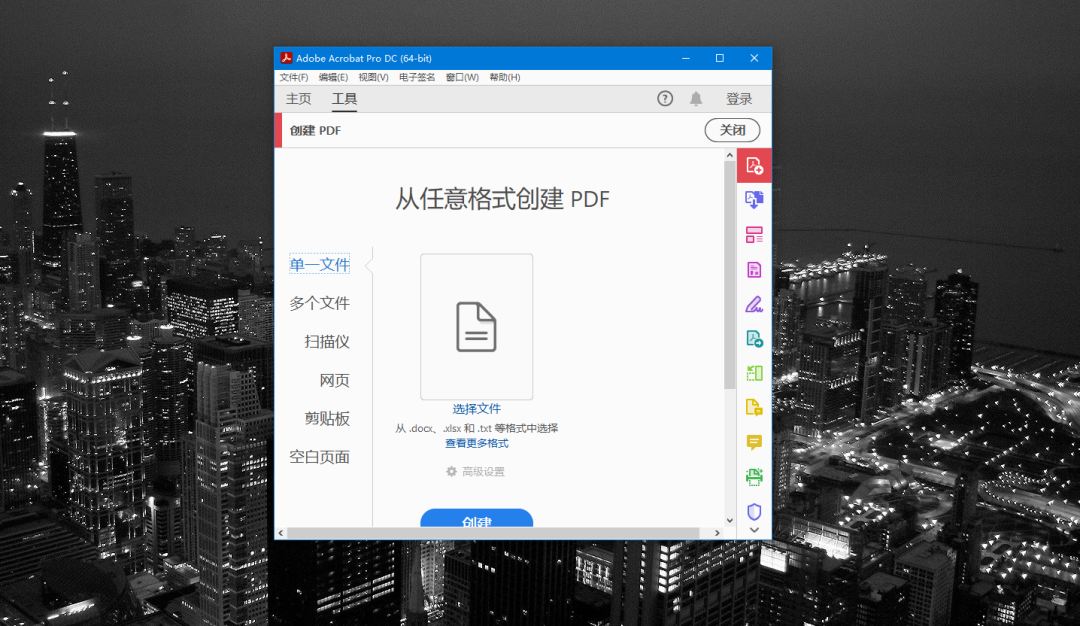Open the Compress/Crop pages green icon
Viewport: 1080px width, 626px height.
(754, 373)
